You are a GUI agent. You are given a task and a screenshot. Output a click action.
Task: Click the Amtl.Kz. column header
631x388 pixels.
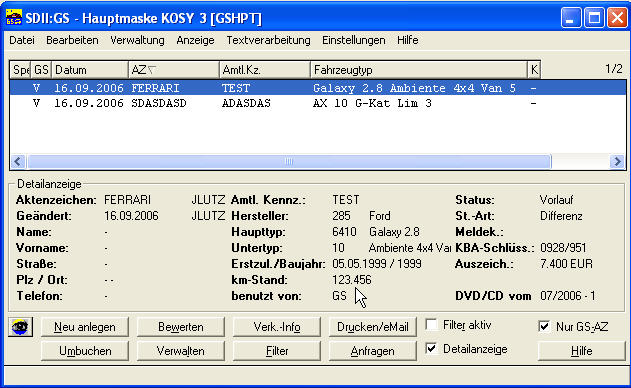265,70
